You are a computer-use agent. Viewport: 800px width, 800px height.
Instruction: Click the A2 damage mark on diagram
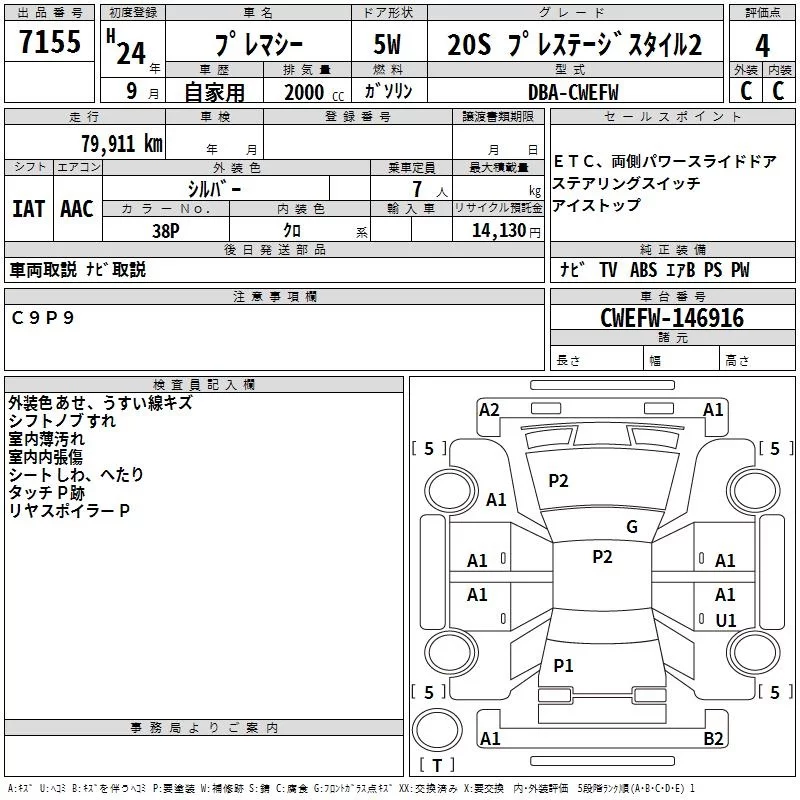tap(489, 410)
